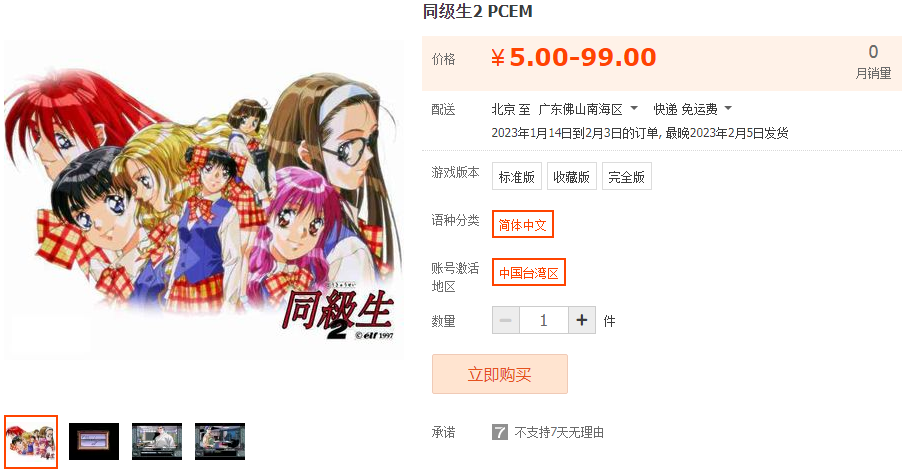
Task: Click the quantity input field
Action: pos(544,320)
